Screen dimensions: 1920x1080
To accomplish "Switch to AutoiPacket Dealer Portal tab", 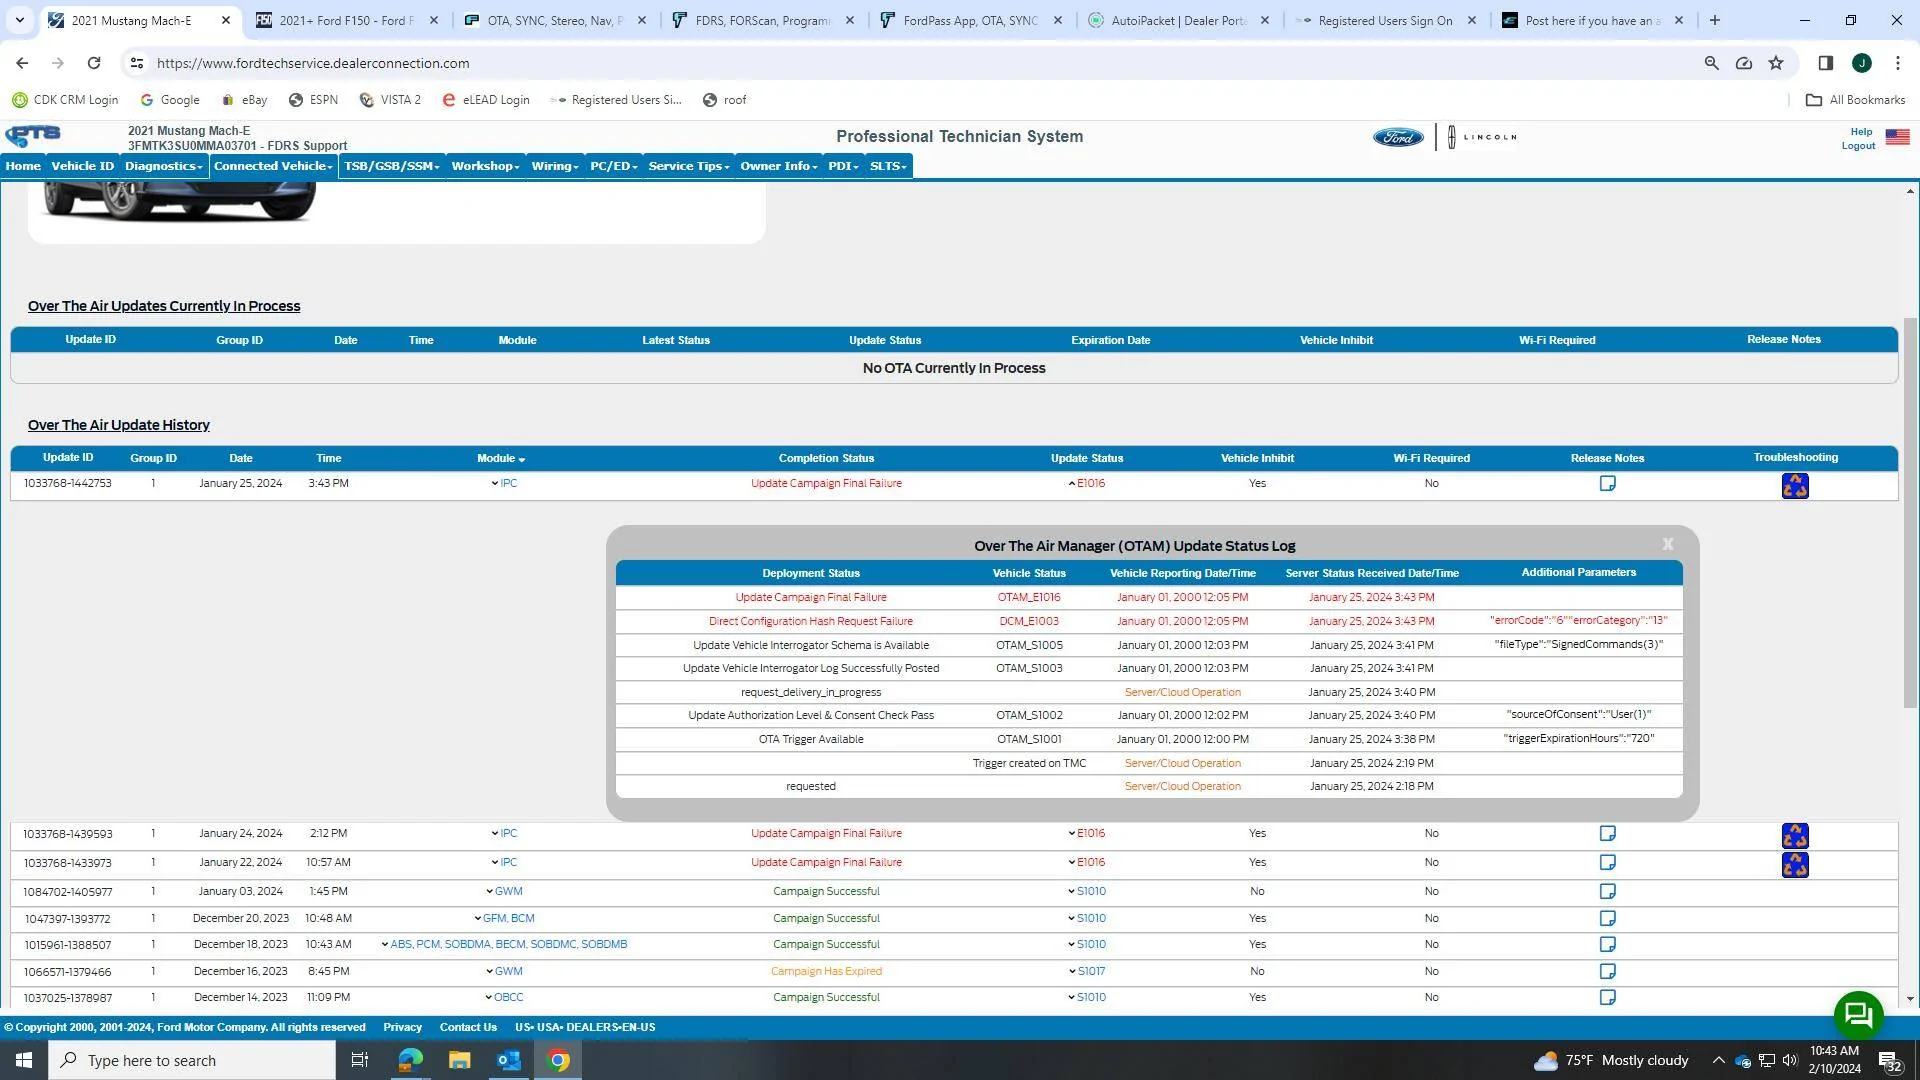I will pos(1178,20).
